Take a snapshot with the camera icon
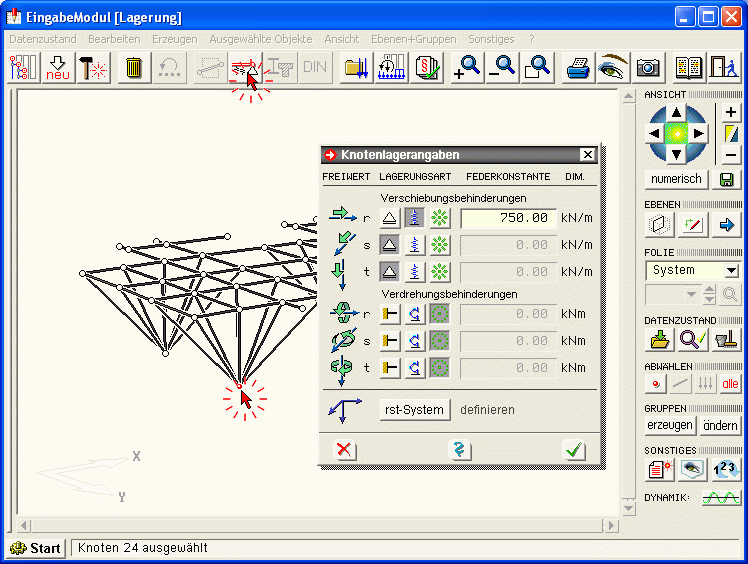The image size is (748, 564). coord(648,67)
